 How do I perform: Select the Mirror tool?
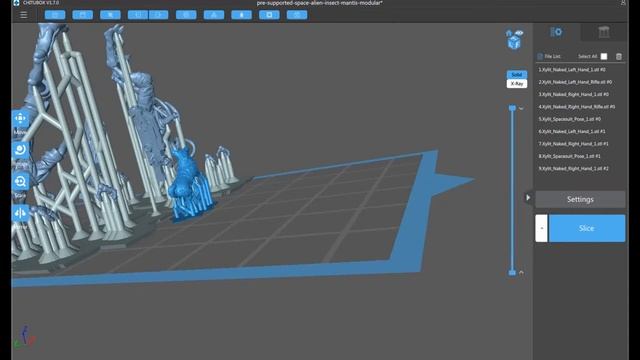[20, 213]
